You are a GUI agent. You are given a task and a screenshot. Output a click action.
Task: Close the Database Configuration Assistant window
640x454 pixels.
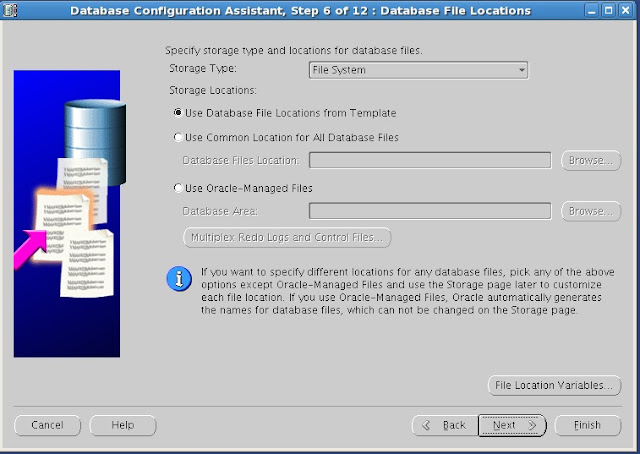pos(626,10)
